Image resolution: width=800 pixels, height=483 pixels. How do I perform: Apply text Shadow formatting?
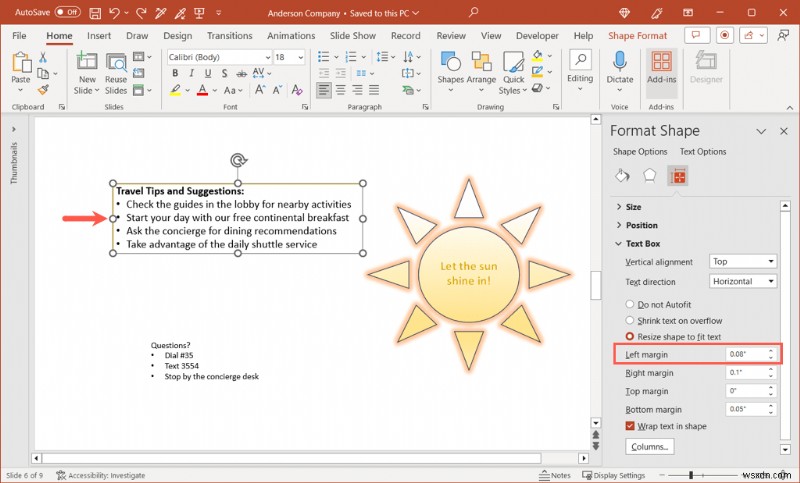point(224,73)
